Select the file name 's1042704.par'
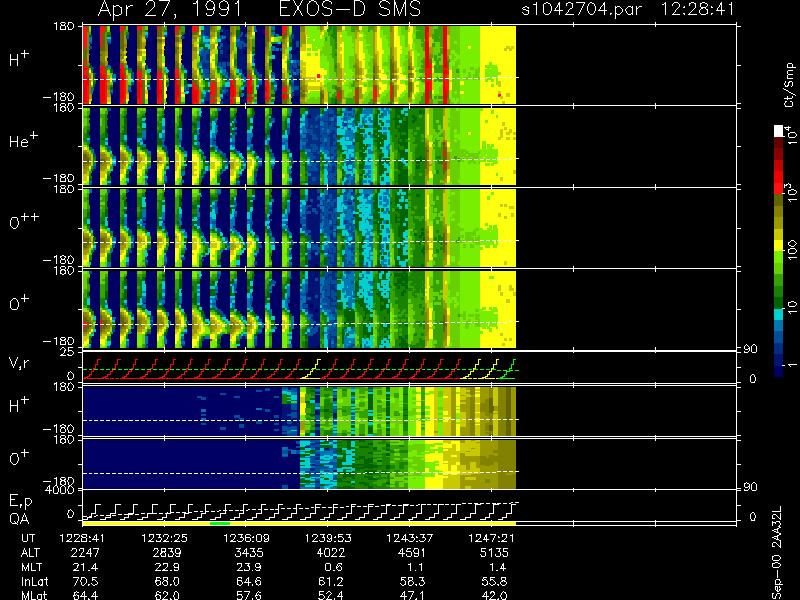Screen dimensions: 800x600 pyautogui.click(x=581, y=9)
